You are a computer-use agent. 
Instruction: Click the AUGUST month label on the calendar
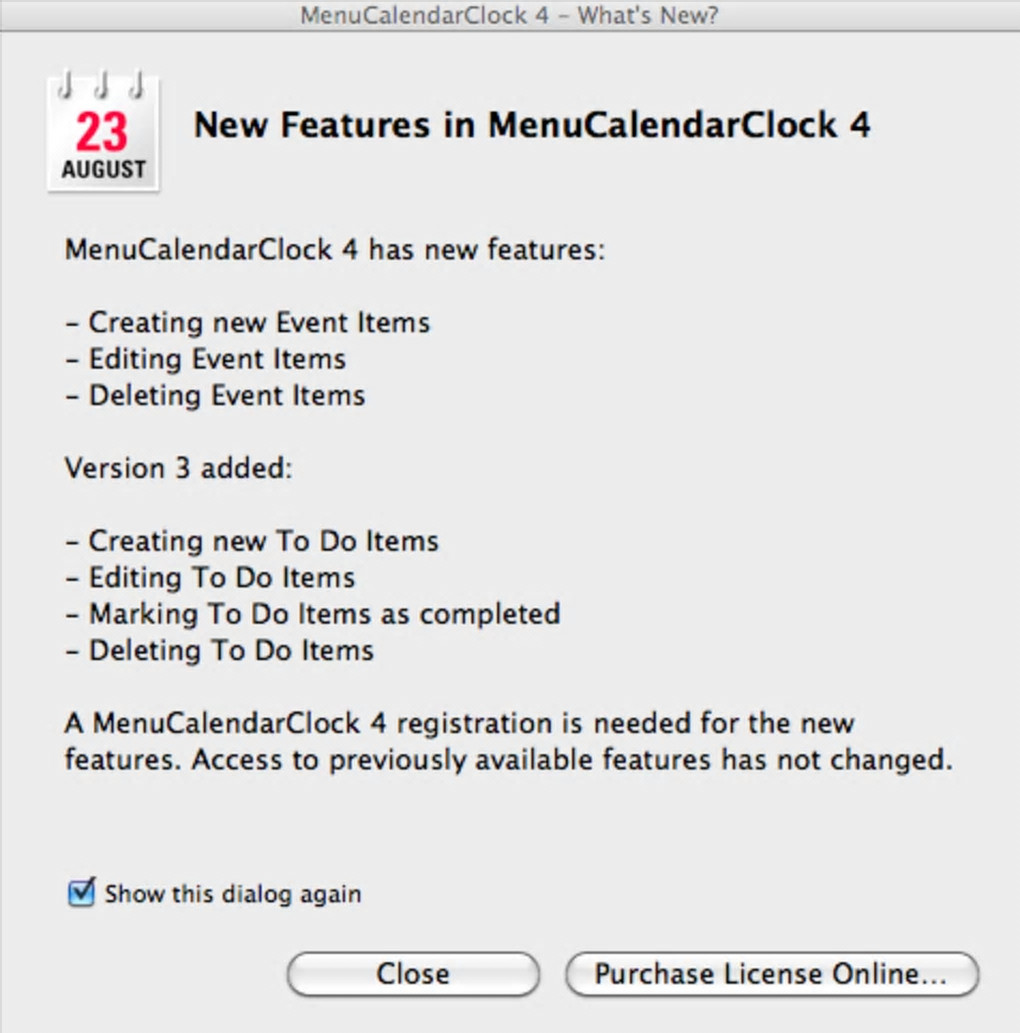tap(103, 169)
